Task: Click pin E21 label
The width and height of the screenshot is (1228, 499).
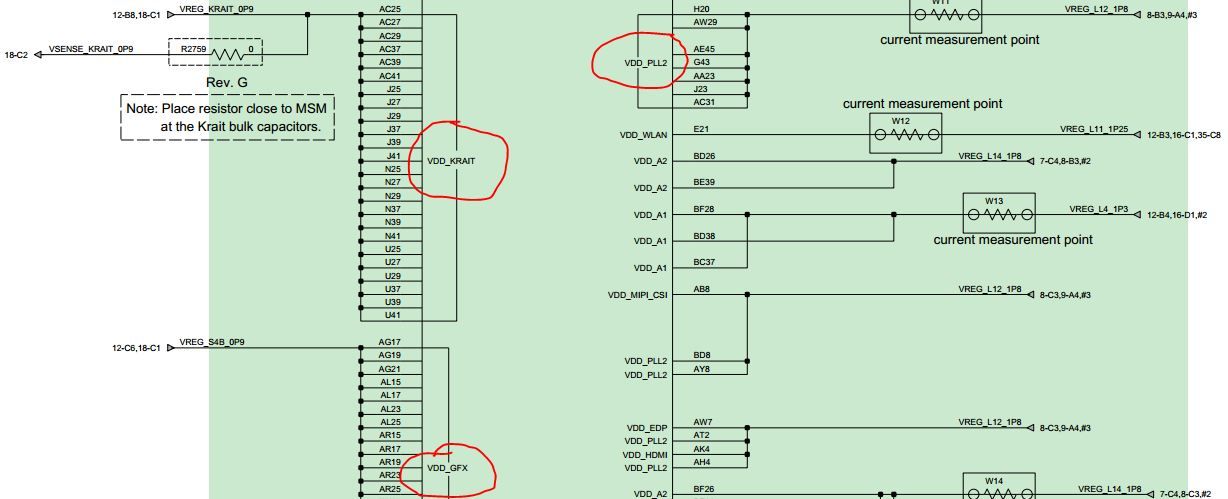Action: tap(701, 128)
